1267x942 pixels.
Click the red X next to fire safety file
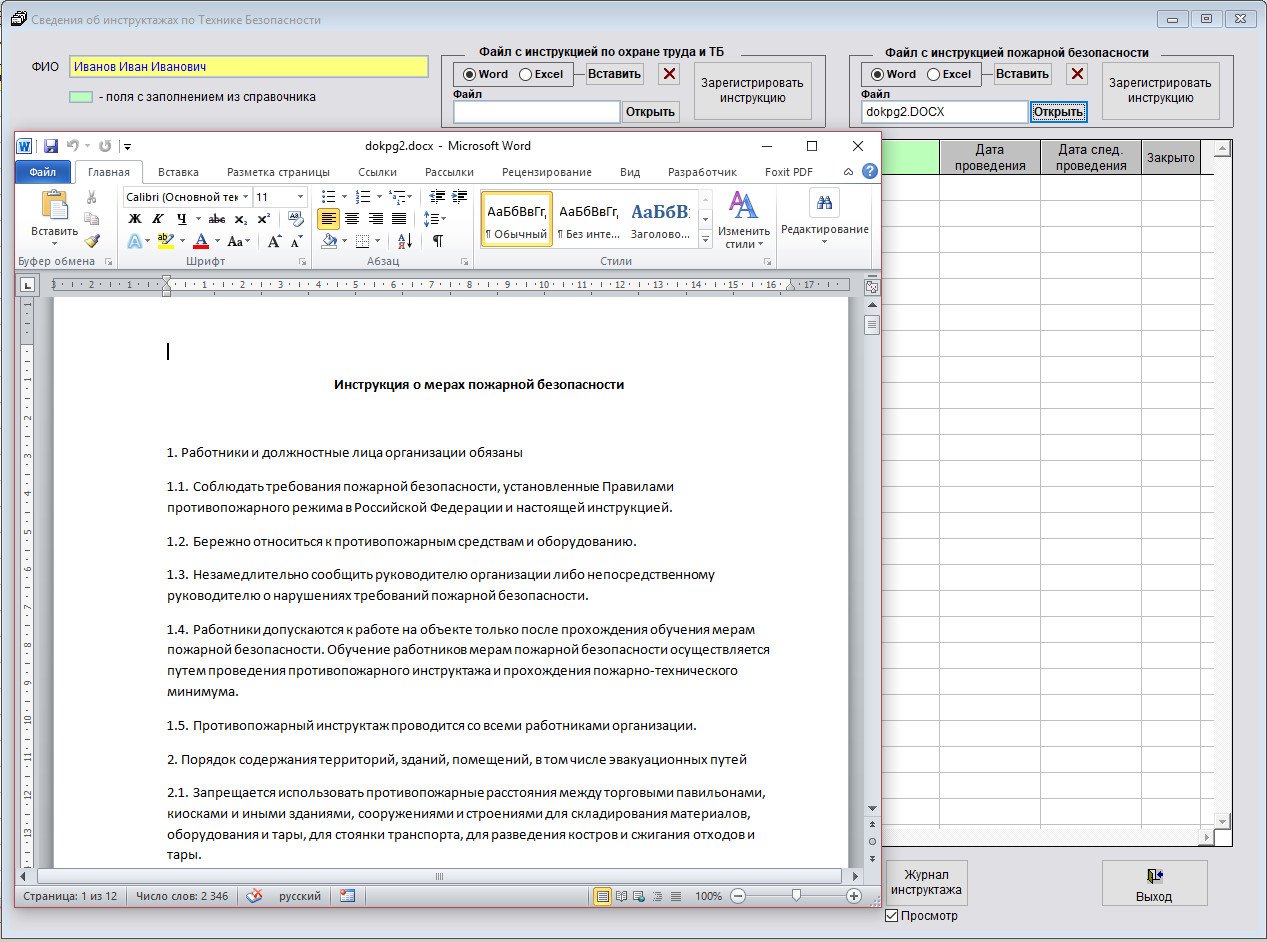click(1077, 74)
